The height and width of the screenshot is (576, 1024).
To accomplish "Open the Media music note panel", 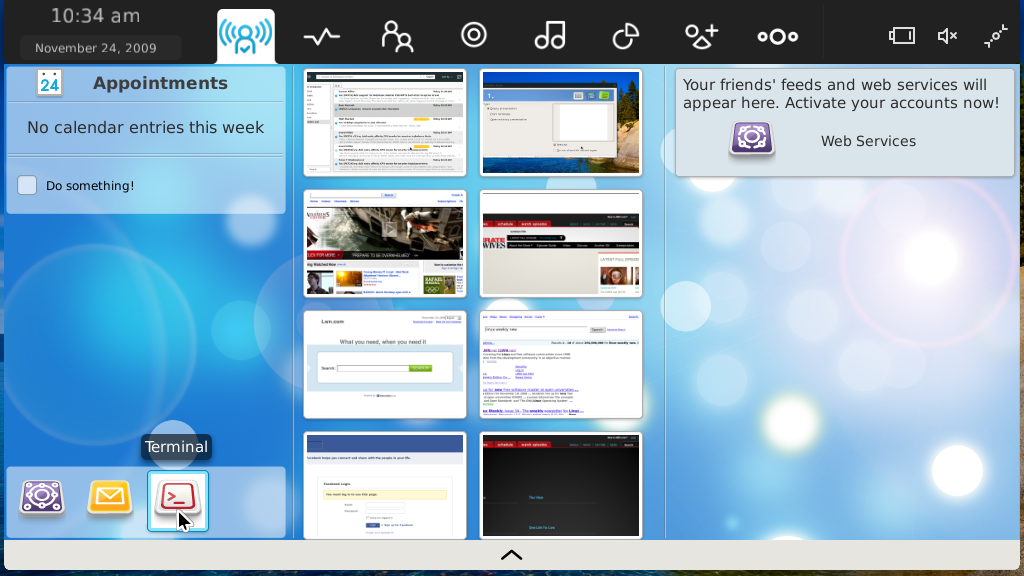I will [x=550, y=35].
